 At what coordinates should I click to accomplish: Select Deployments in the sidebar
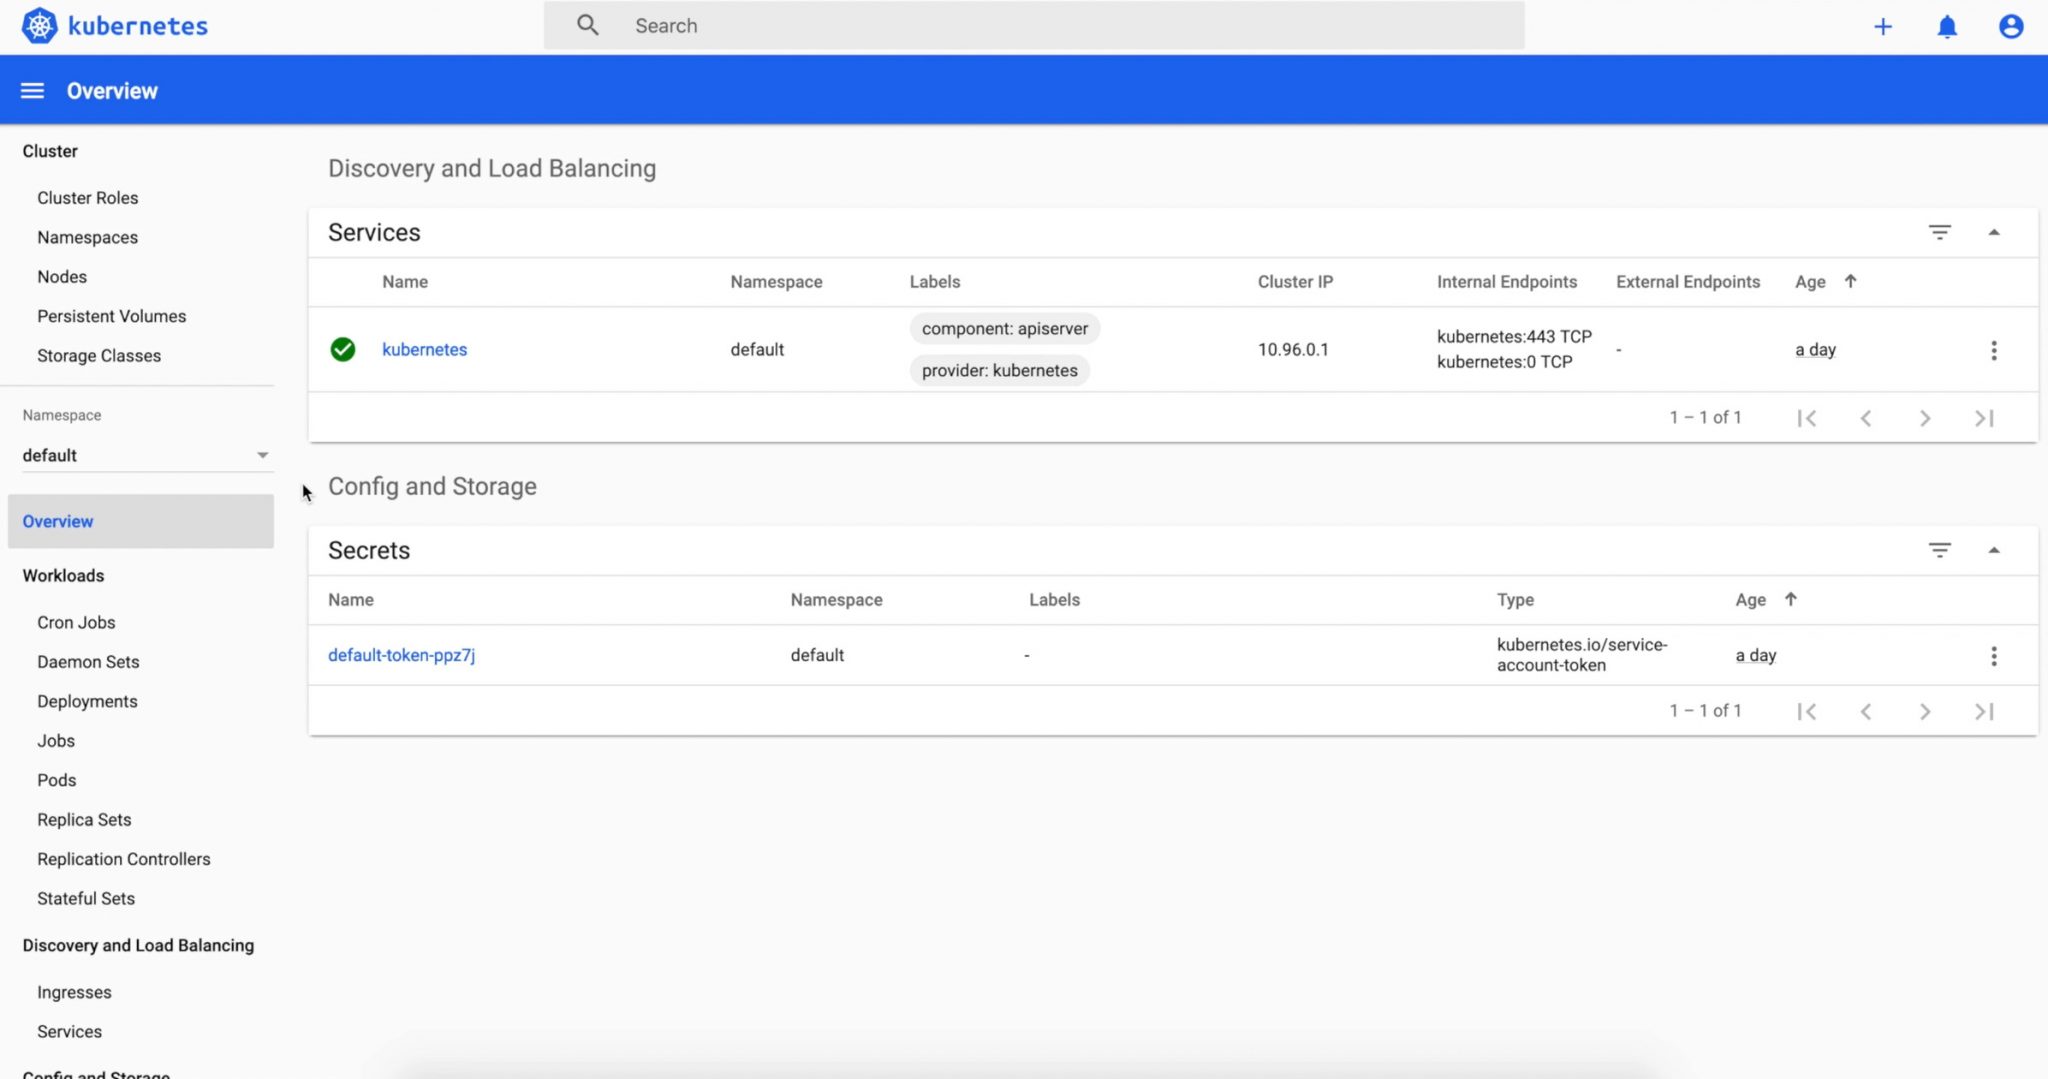[87, 701]
